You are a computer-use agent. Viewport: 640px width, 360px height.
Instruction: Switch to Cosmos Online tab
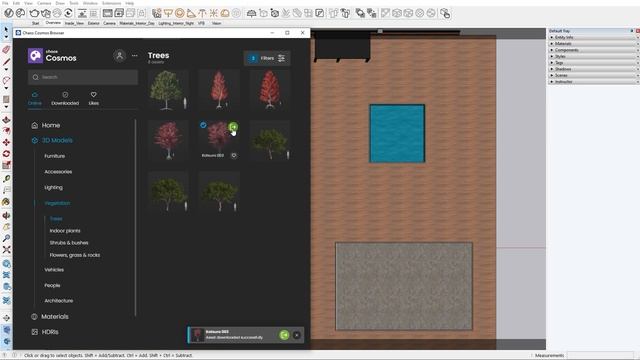35,99
